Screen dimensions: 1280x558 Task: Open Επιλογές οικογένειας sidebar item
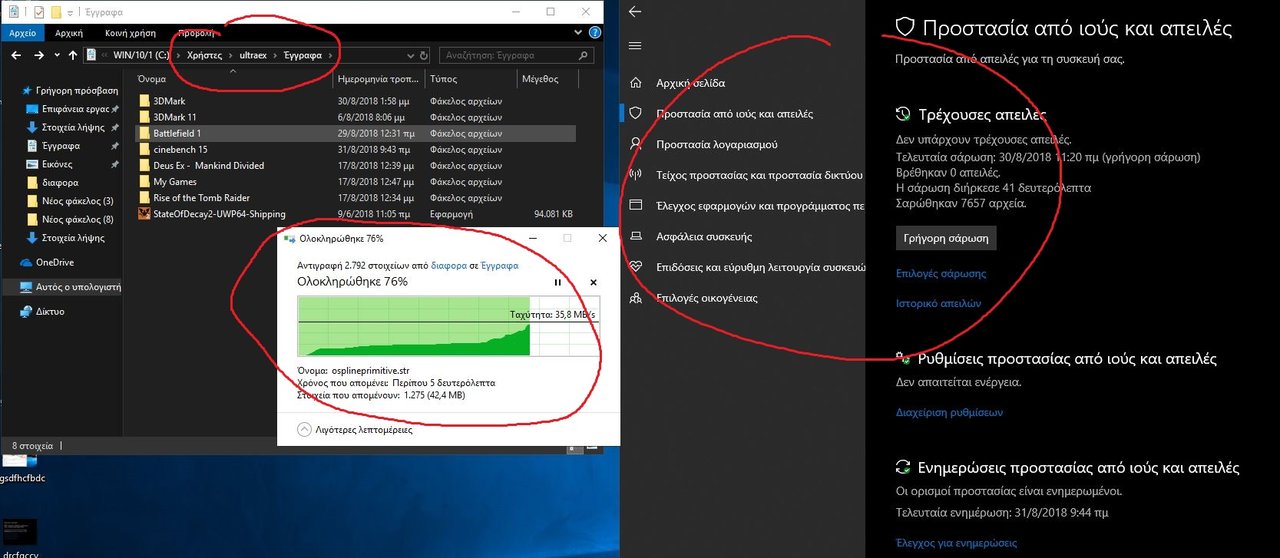(707, 298)
